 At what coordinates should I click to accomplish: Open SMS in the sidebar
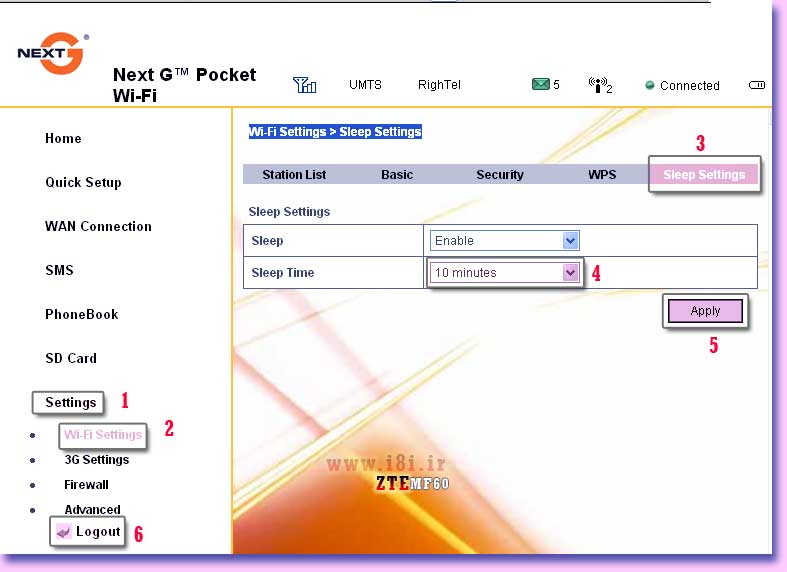click(x=59, y=270)
